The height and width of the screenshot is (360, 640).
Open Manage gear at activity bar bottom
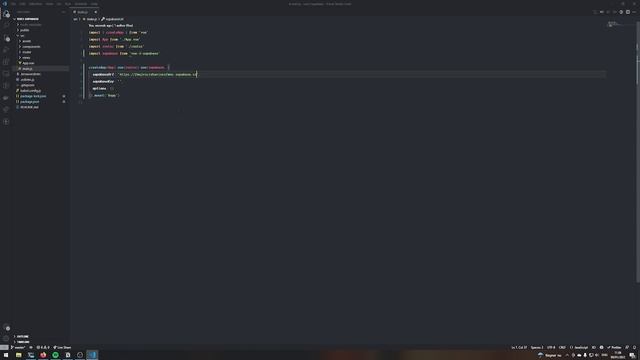coord(6,339)
